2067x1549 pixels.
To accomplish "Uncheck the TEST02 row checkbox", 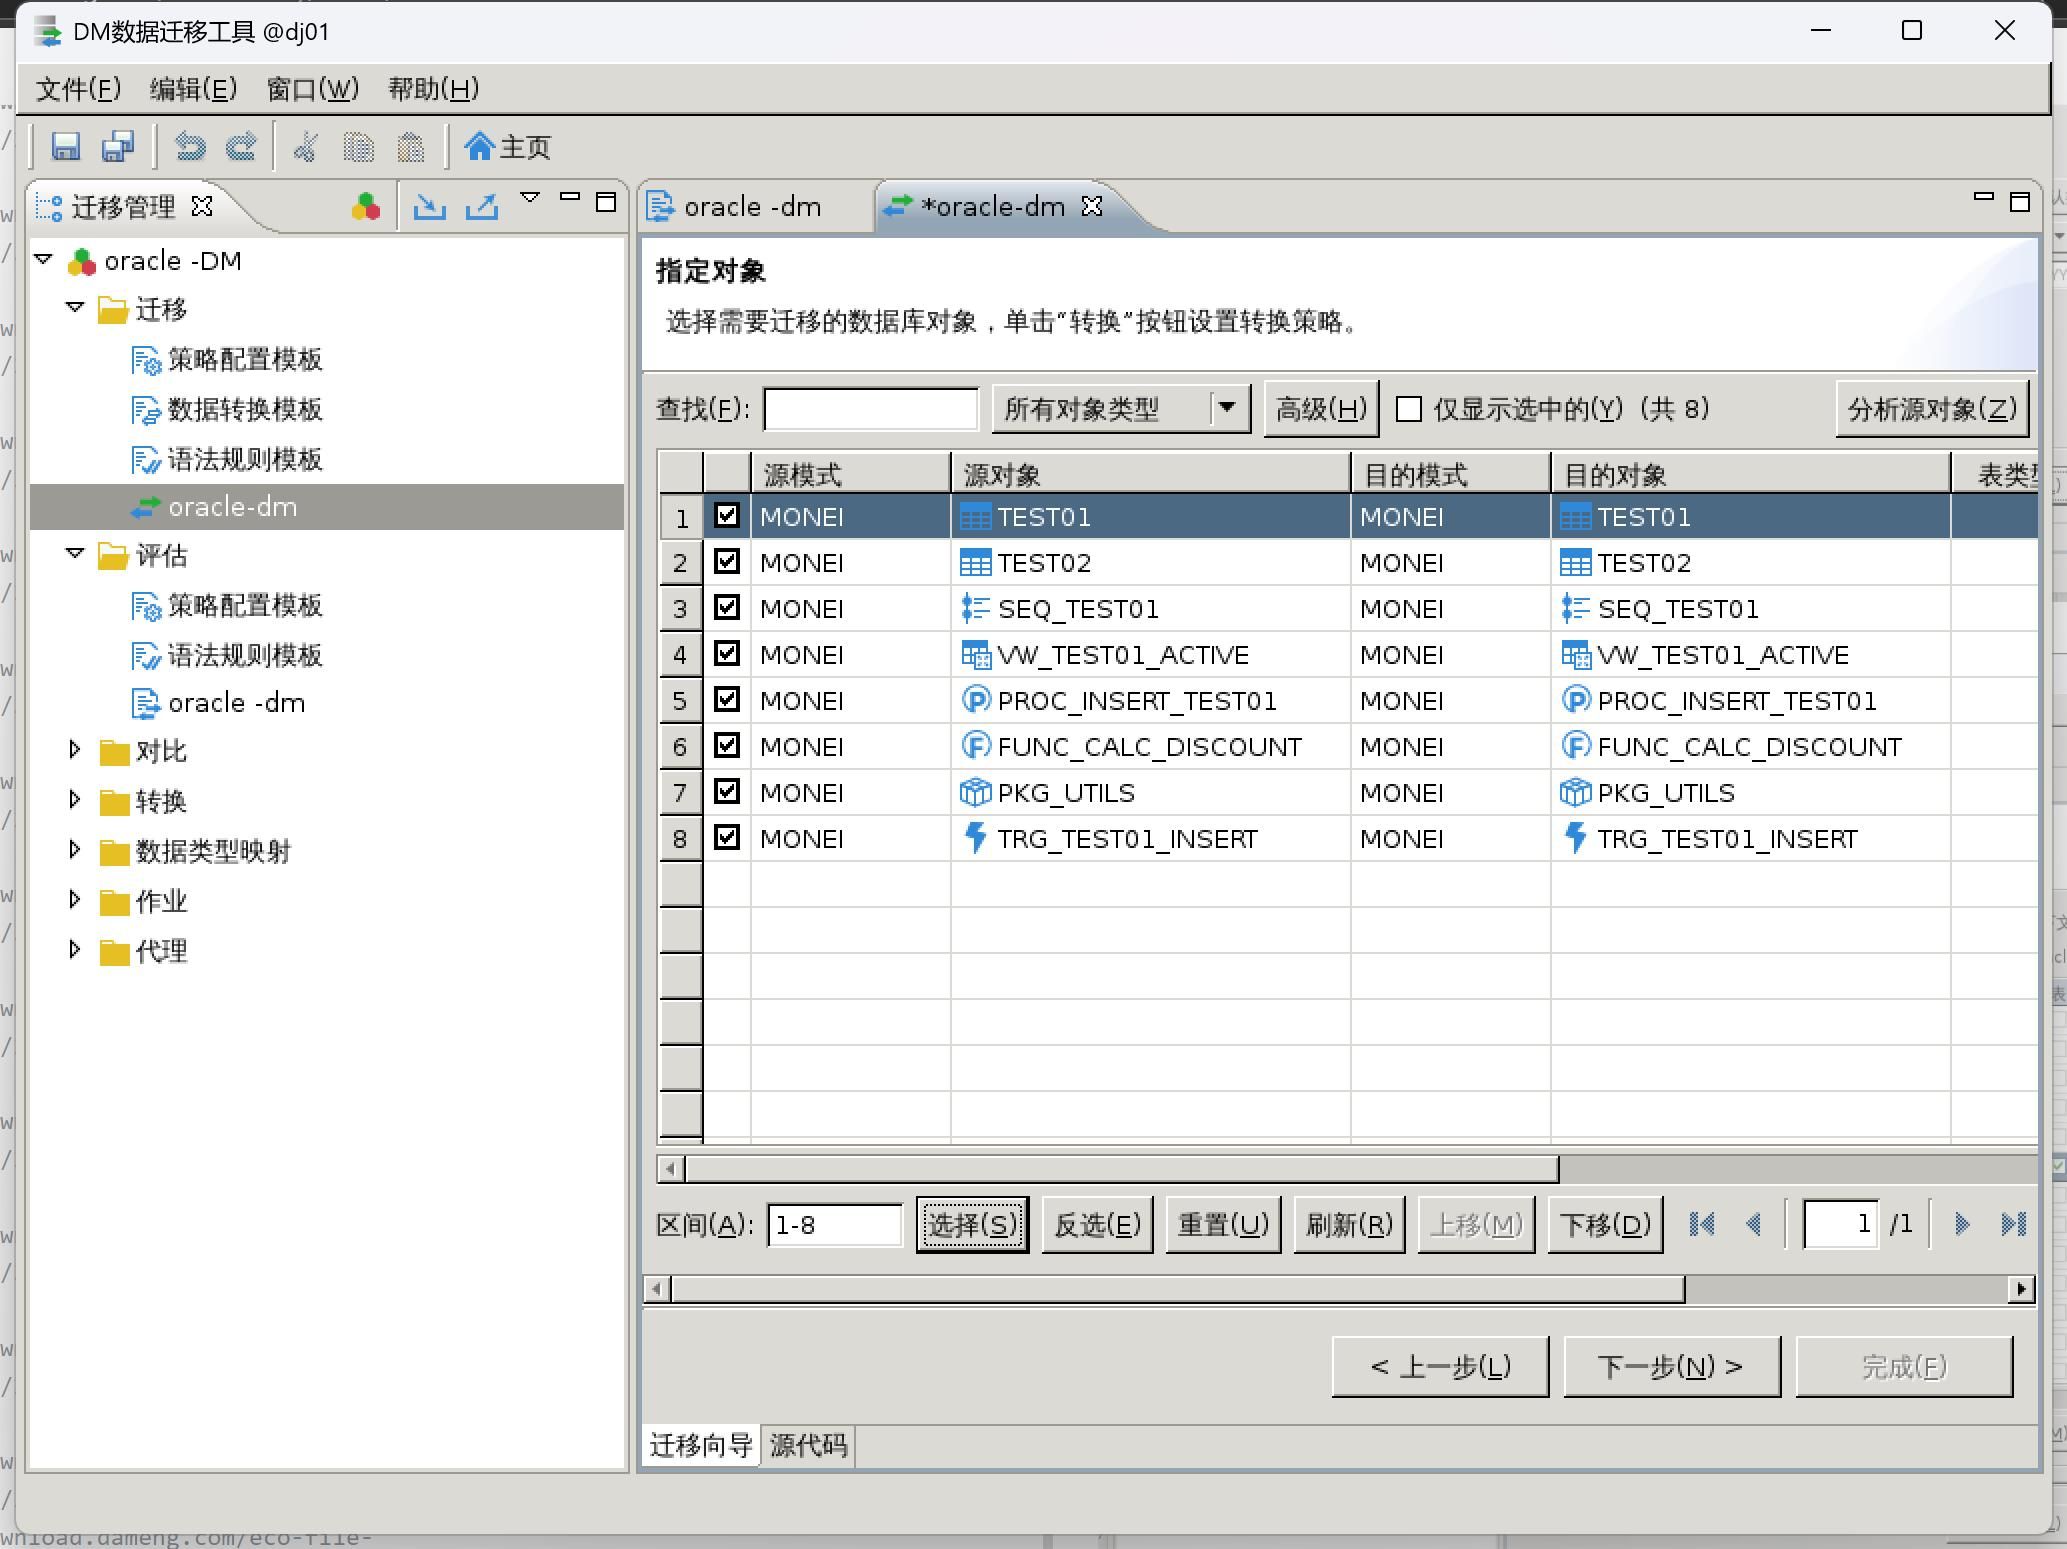I will pos(727,562).
